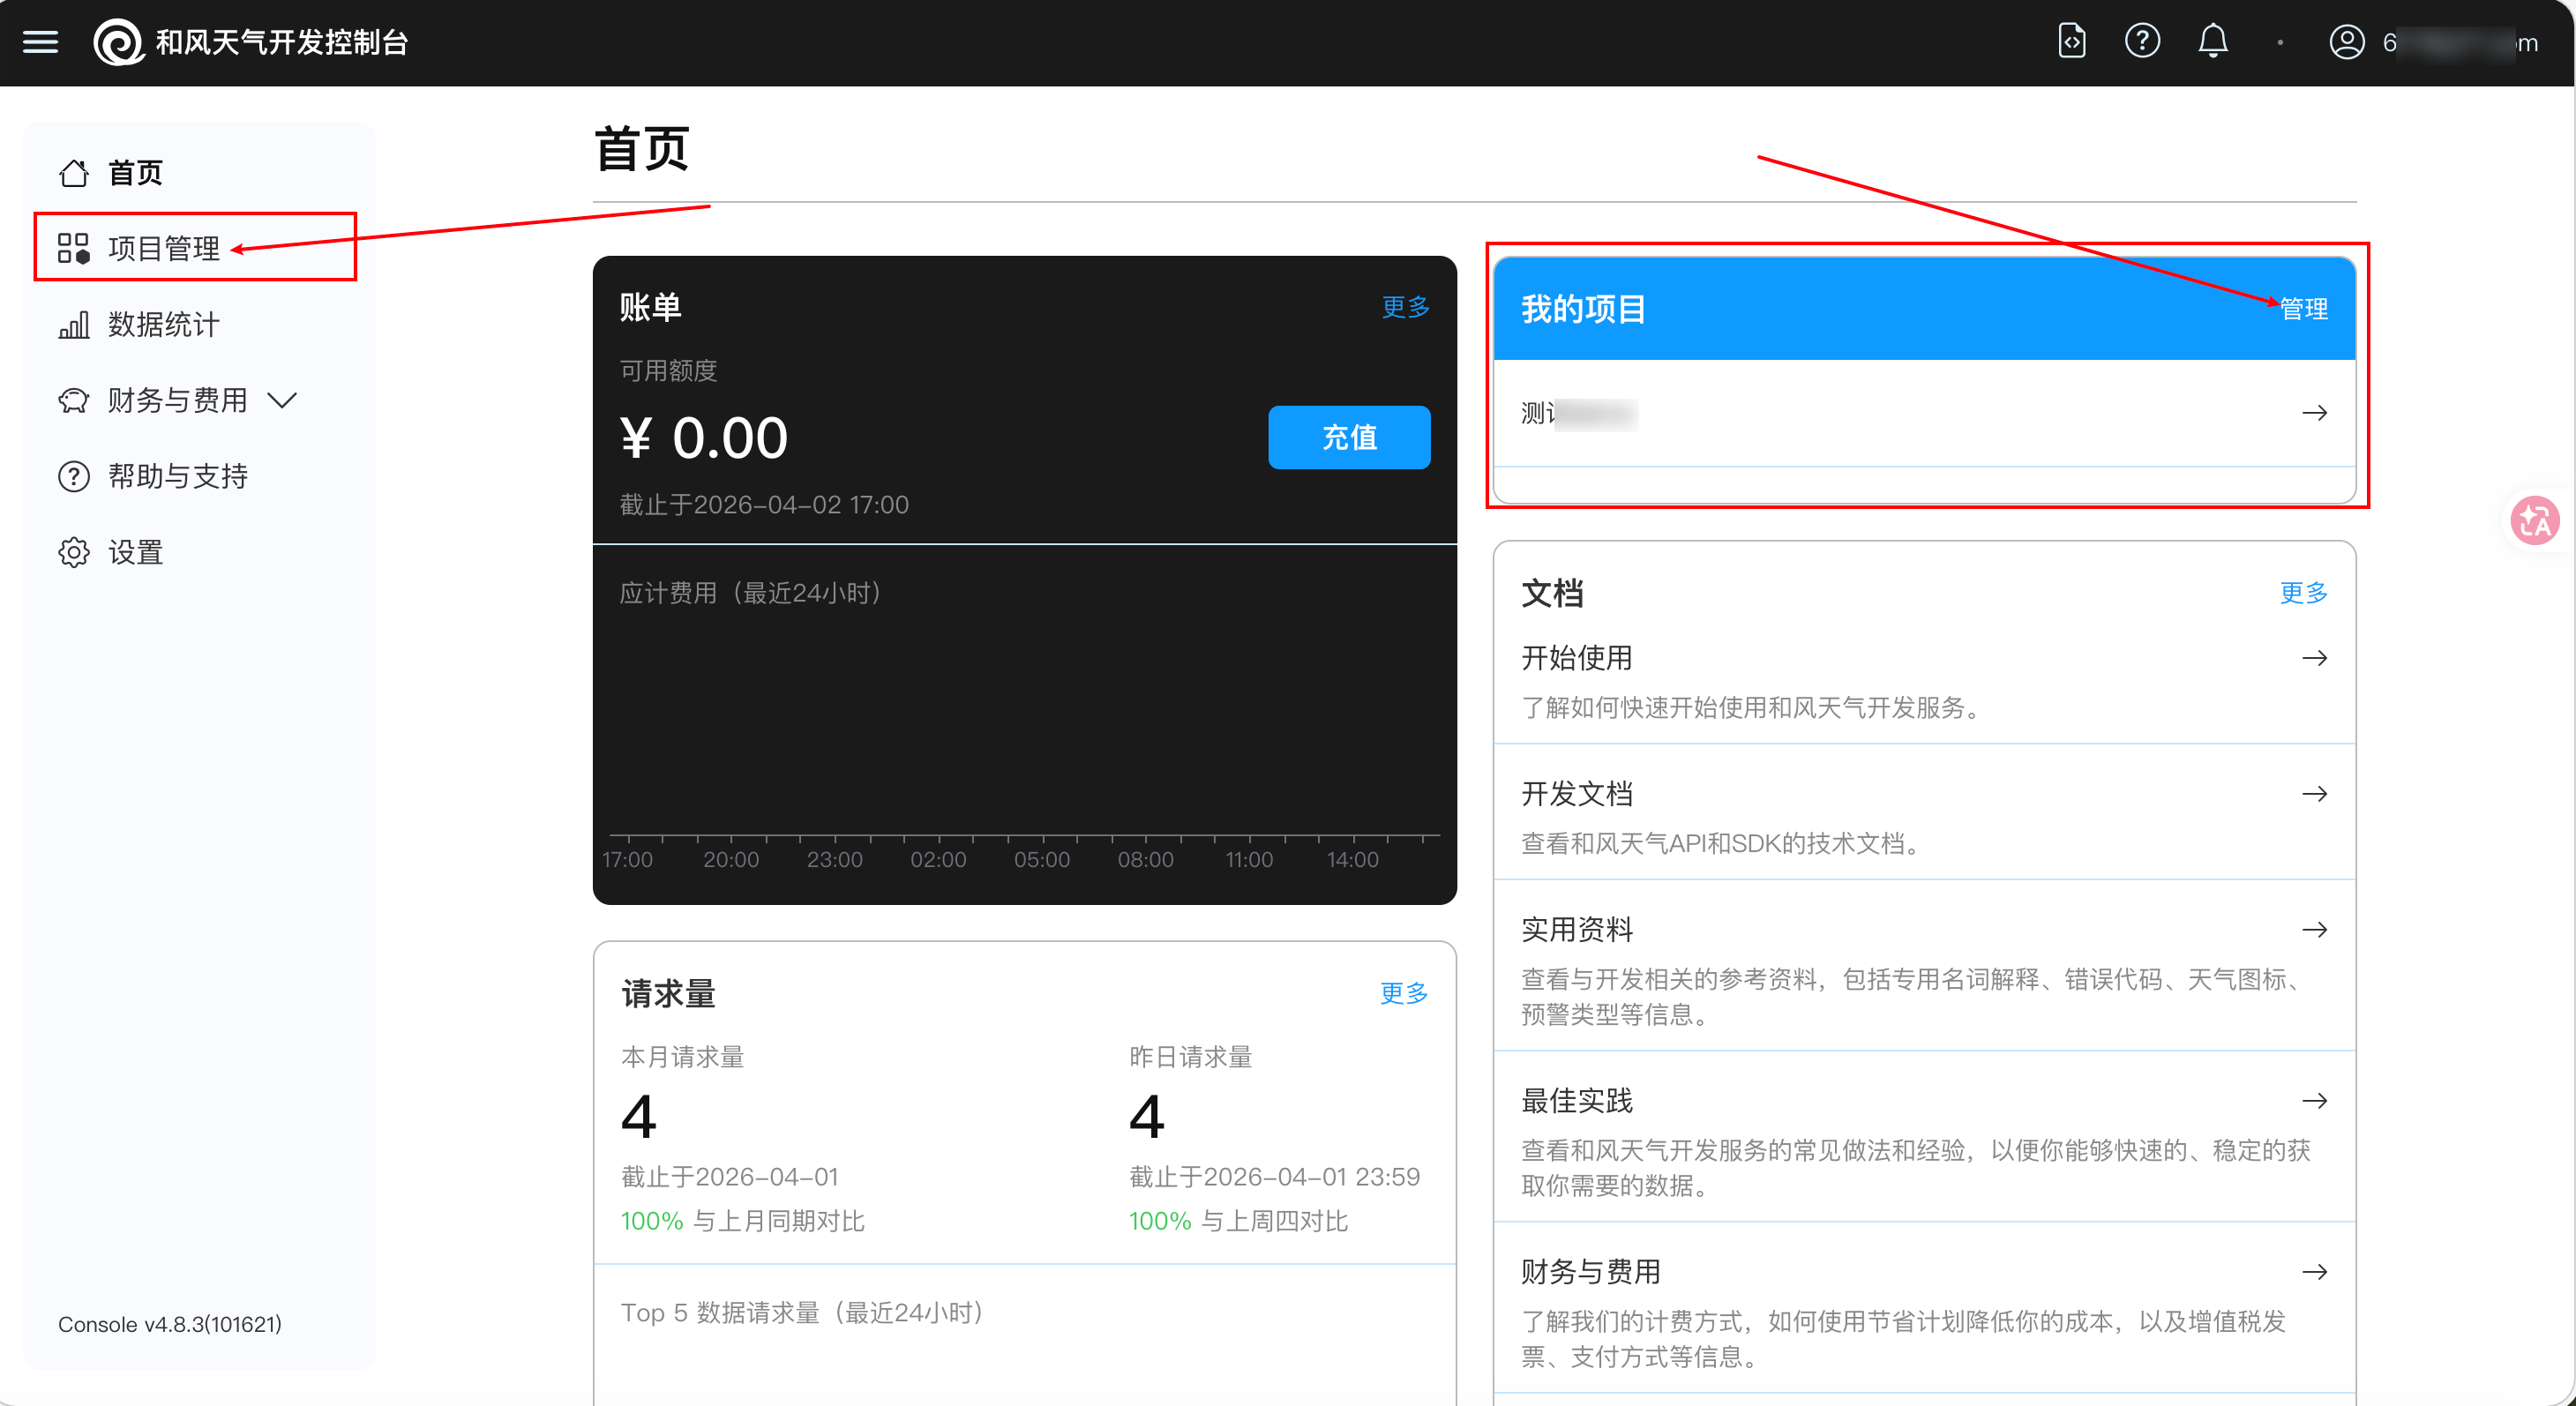Click the floating translate icon at right edge
This screenshot has height=1406, width=2576.
(2535, 520)
